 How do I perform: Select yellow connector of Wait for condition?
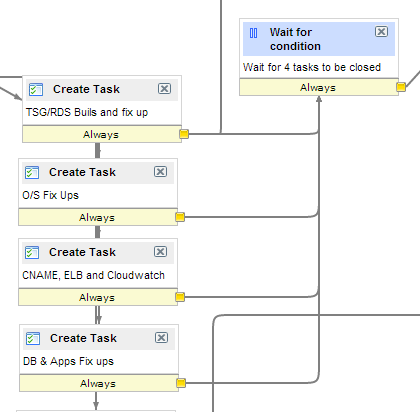point(401,87)
